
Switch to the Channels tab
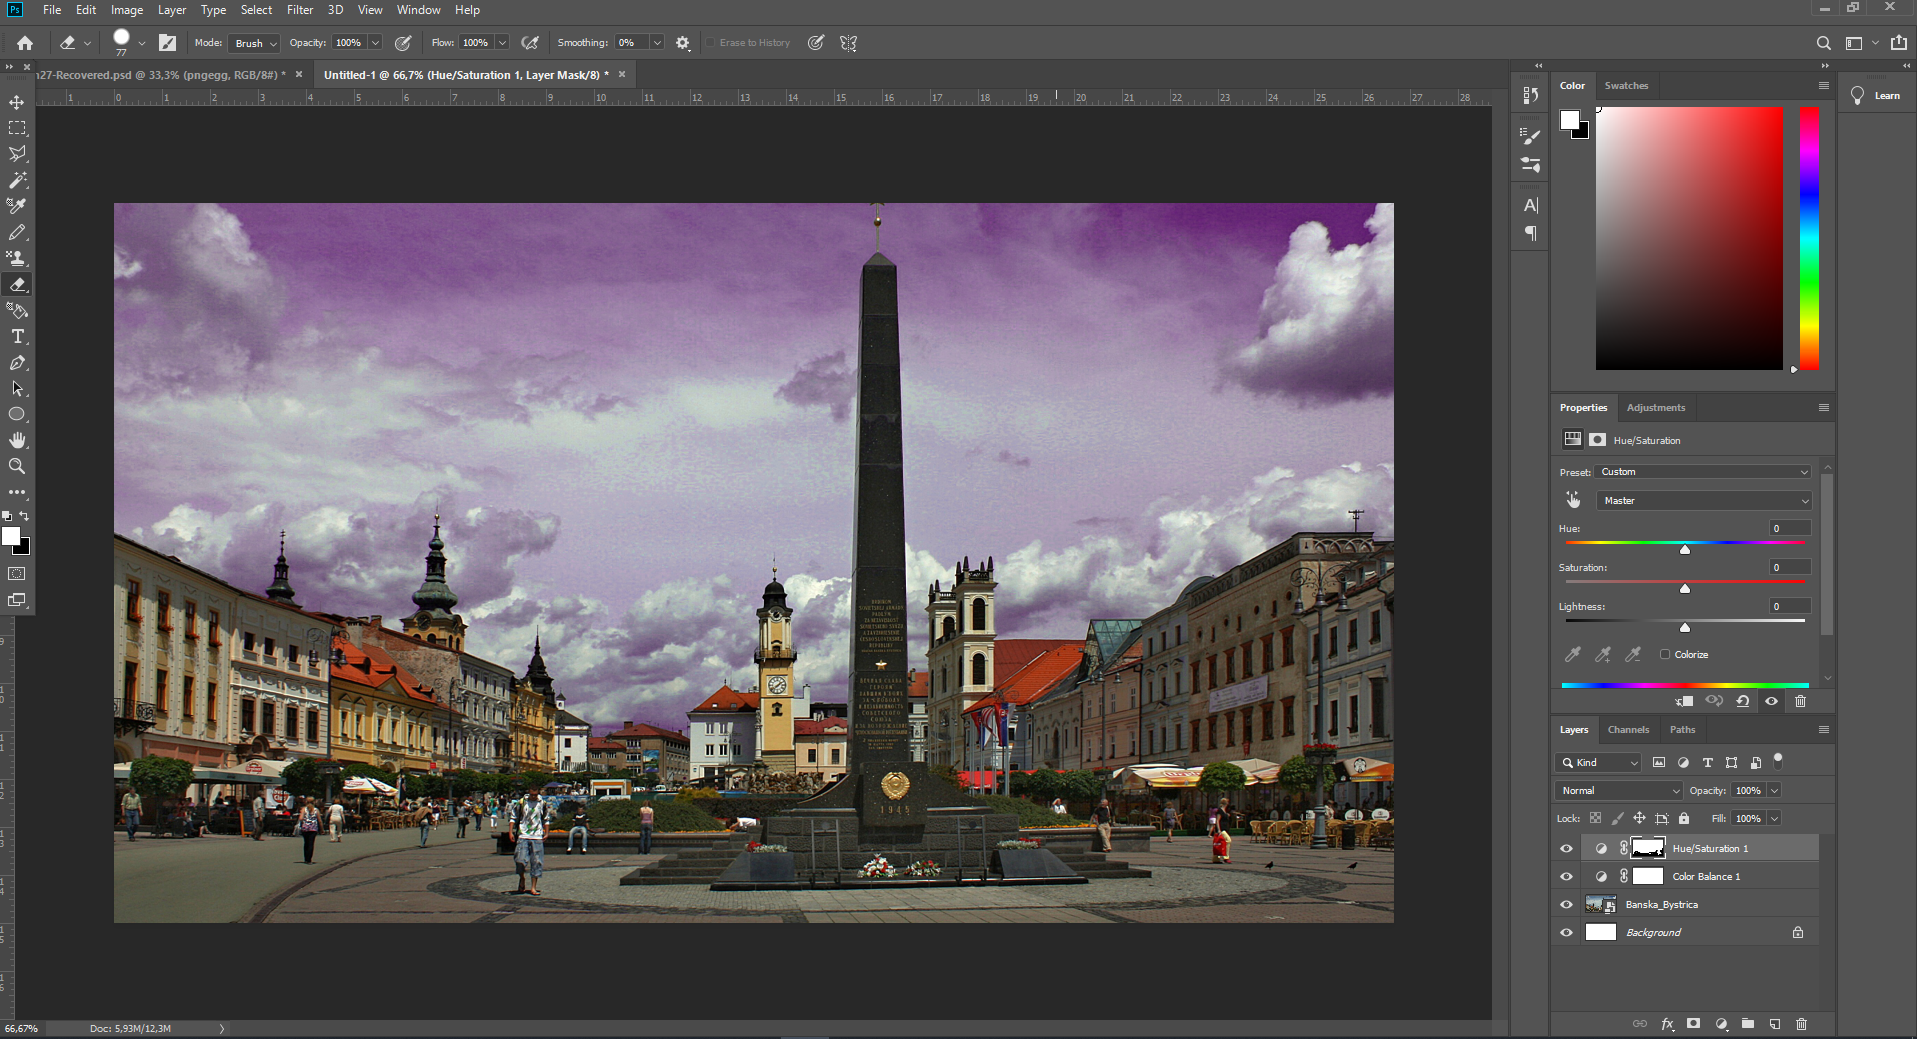[1628, 729]
